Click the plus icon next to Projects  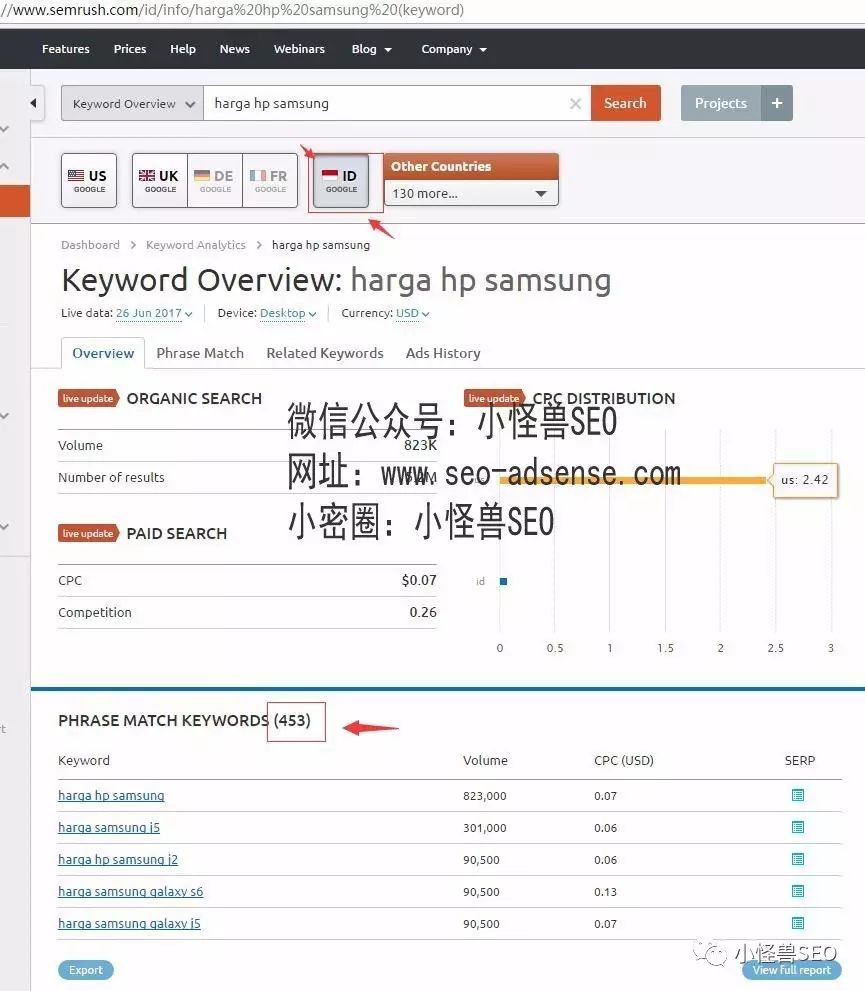point(777,103)
